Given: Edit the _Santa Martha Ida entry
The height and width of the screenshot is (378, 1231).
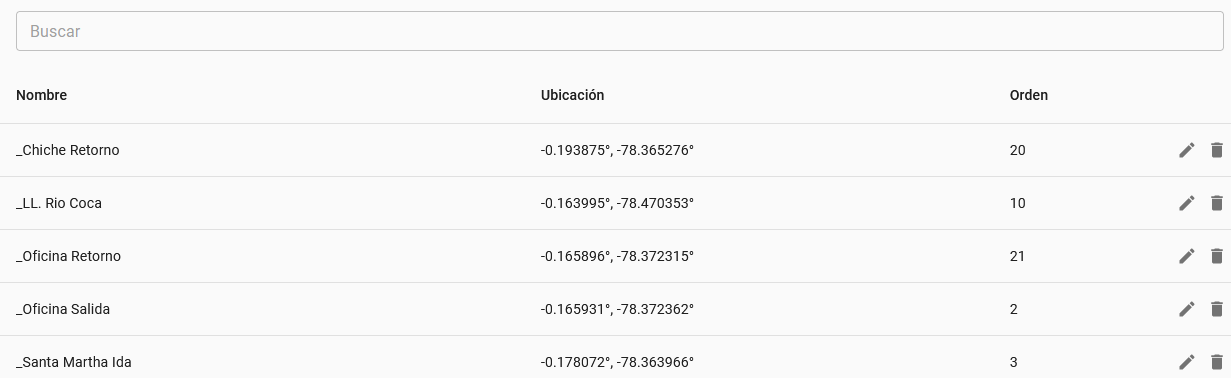Looking at the screenshot, I should [1187, 362].
